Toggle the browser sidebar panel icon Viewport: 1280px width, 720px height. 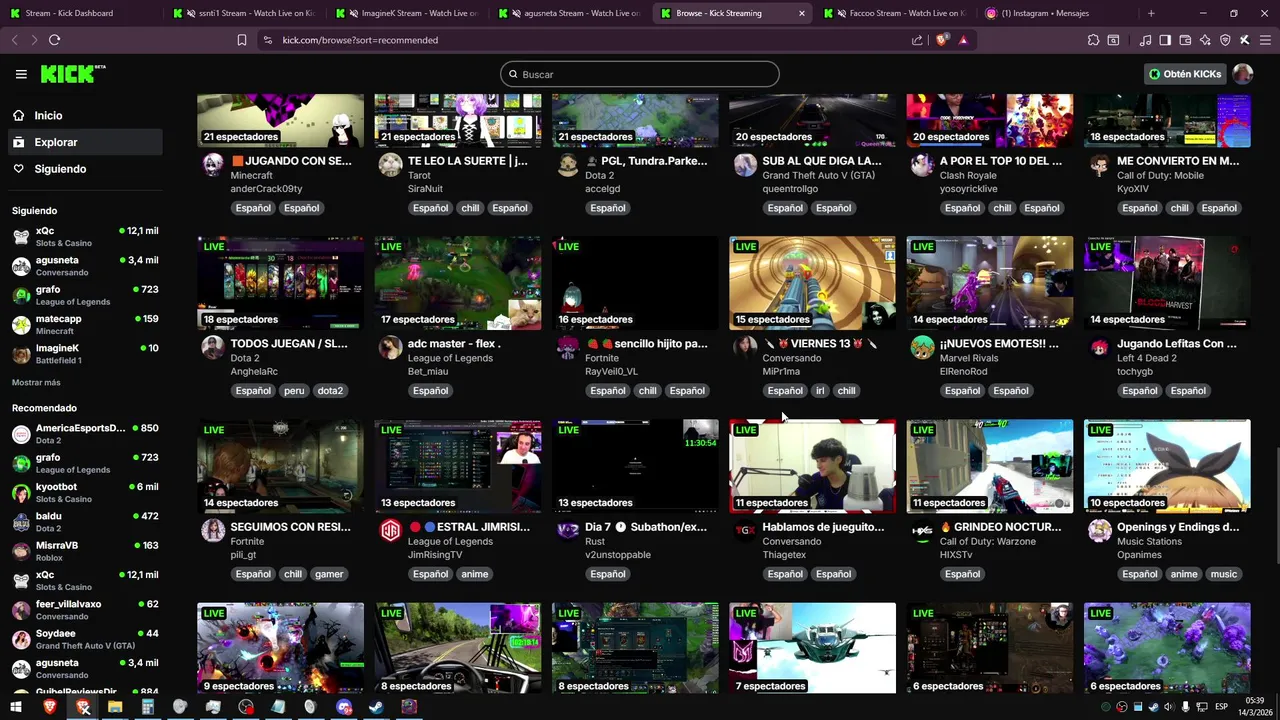[1165, 40]
